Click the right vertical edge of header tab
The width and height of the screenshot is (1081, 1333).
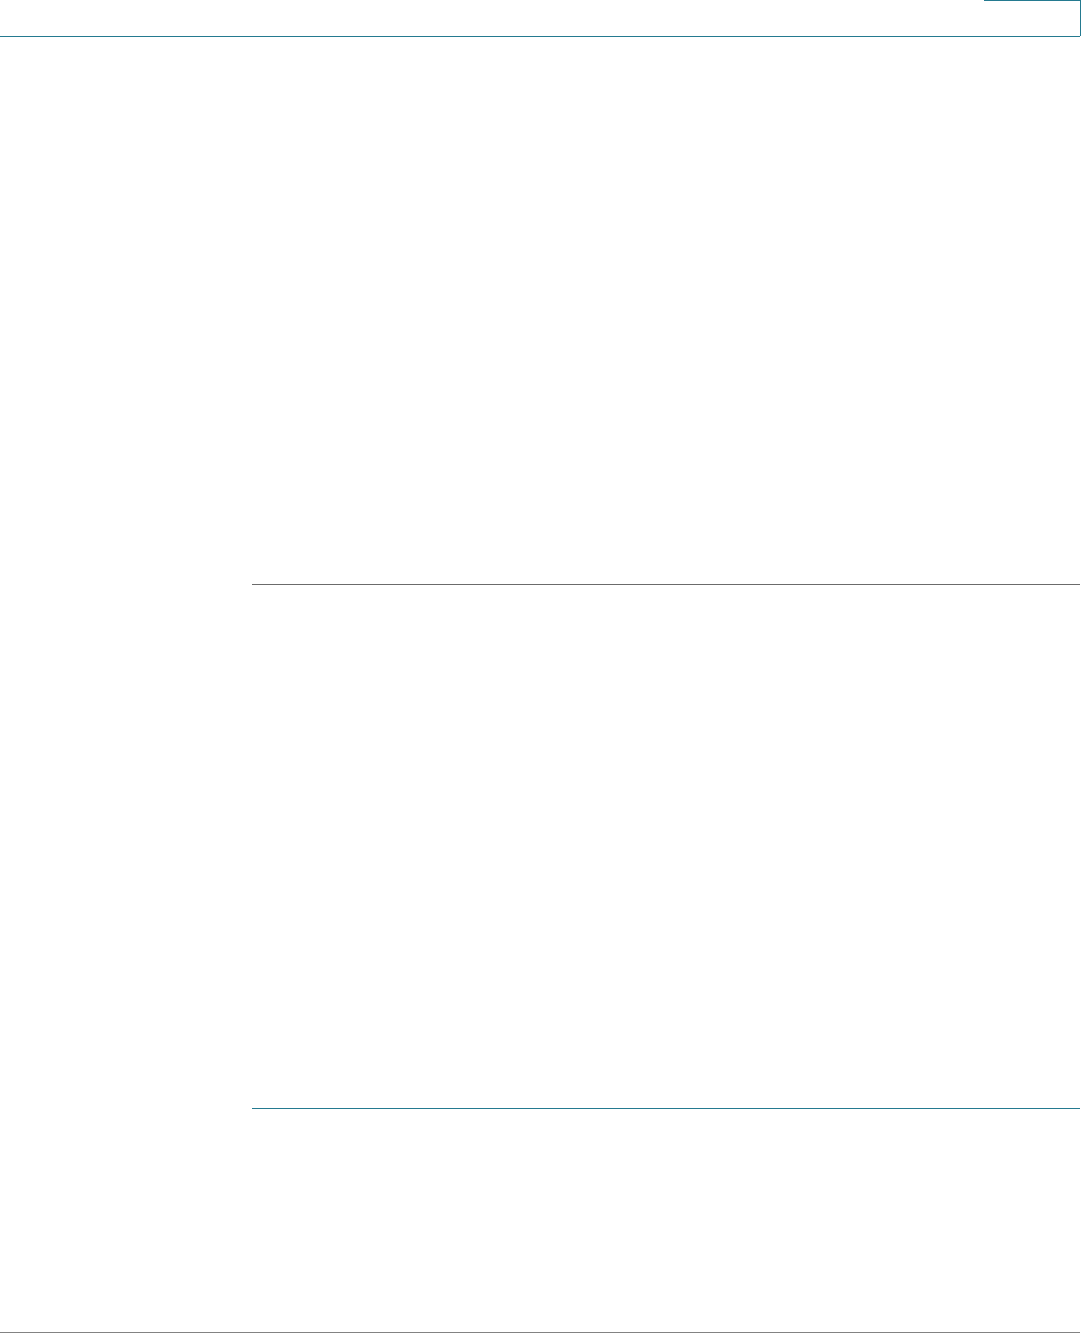1080,18
